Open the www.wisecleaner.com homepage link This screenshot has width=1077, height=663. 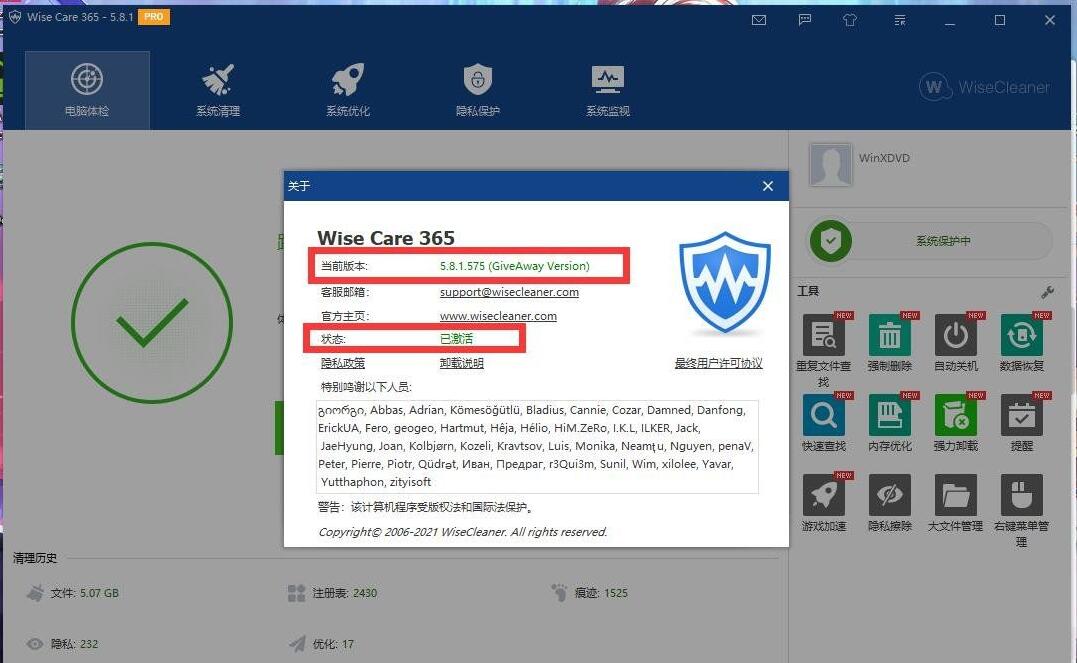click(x=498, y=316)
